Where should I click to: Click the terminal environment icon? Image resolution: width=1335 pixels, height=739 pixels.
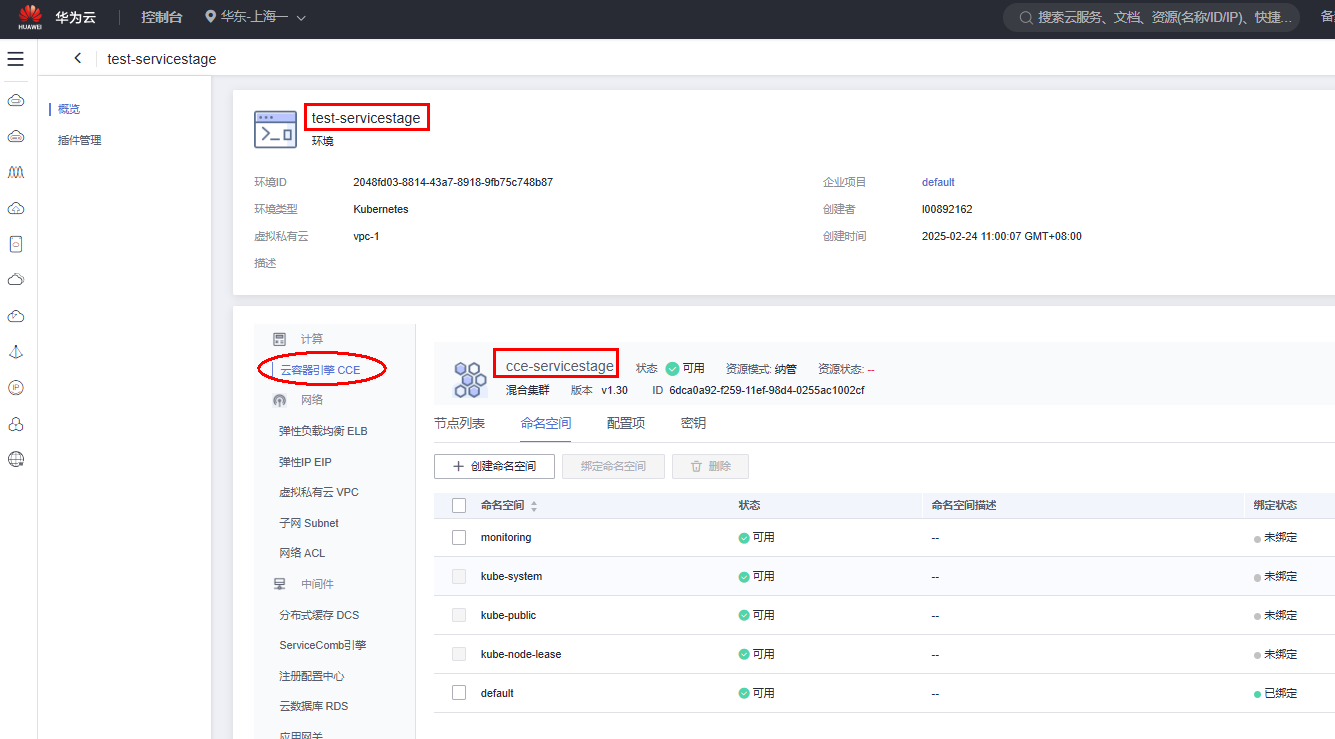(x=276, y=130)
